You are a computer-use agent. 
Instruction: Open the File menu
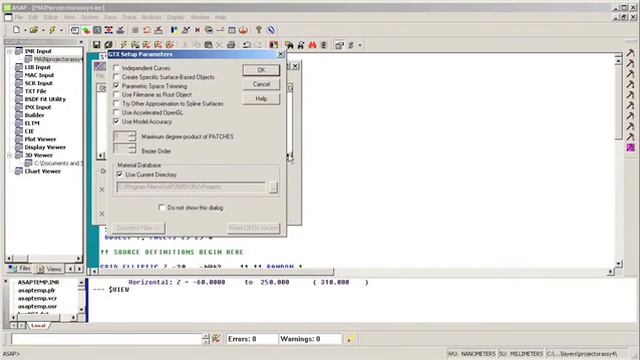[19, 17]
